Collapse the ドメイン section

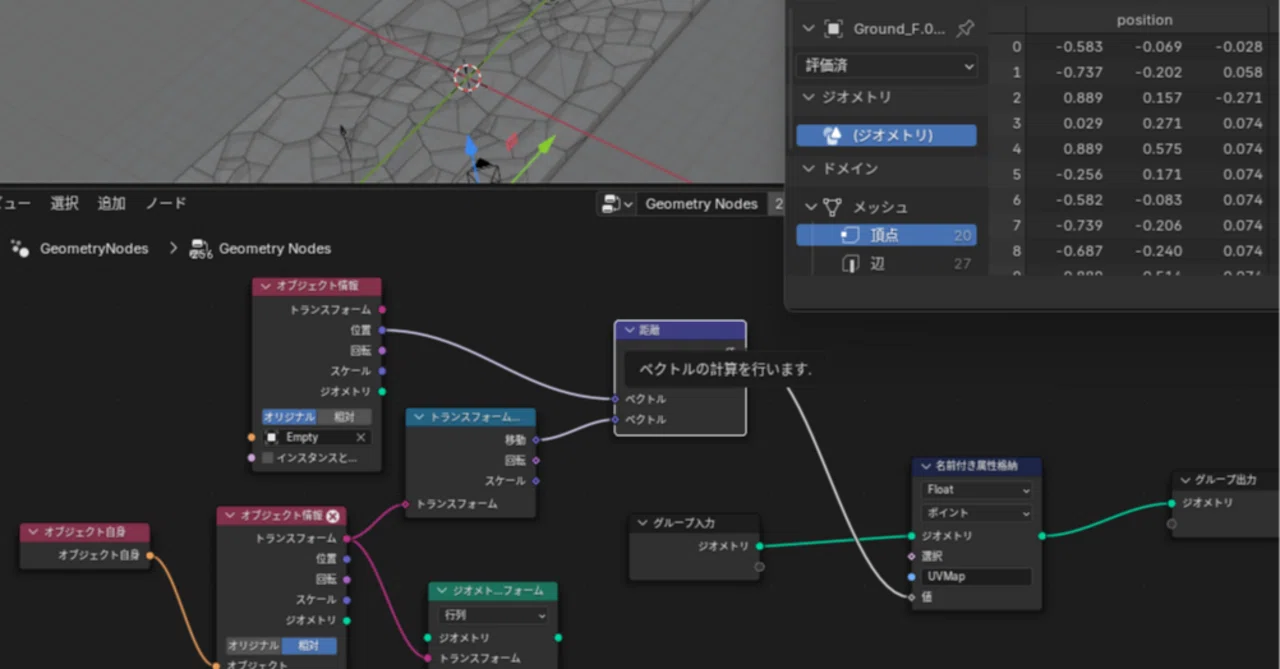pos(810,168)
